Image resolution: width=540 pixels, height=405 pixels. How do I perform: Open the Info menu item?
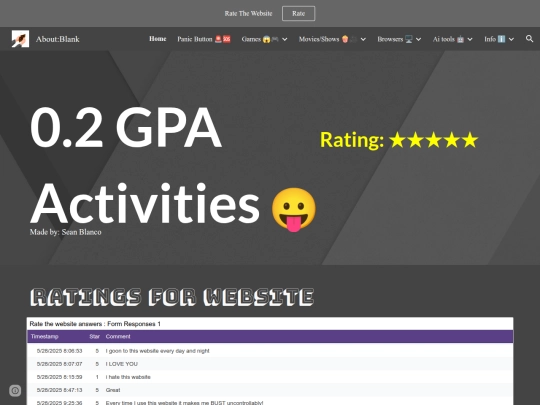[495, 39]
